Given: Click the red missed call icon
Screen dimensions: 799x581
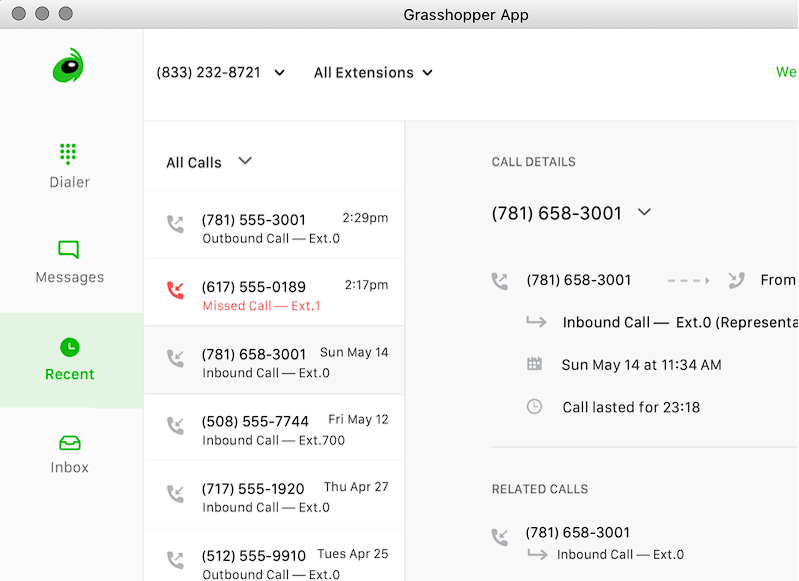Looking at the screenshot, I should click(x=176, y=291).
